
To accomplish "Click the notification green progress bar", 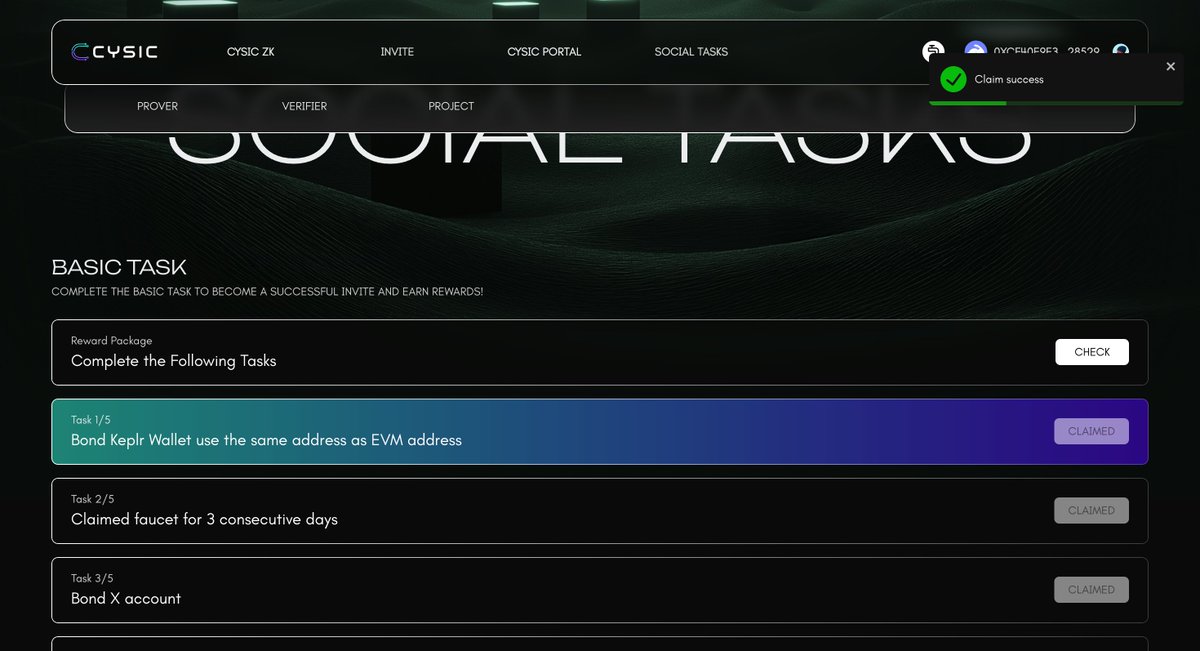I will (967, 102).
